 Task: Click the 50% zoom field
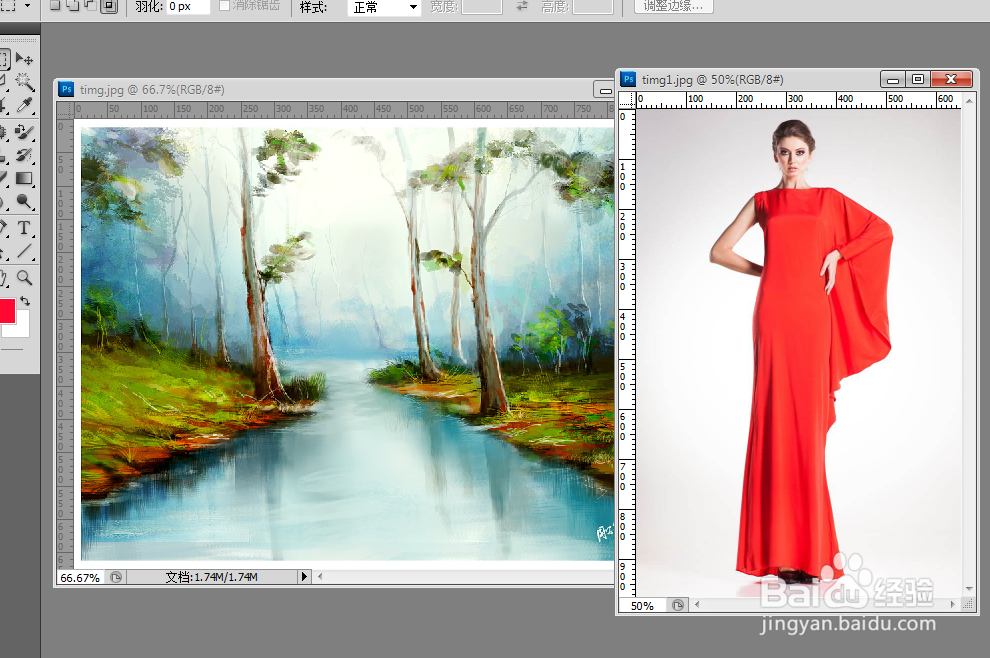point(643,605)
